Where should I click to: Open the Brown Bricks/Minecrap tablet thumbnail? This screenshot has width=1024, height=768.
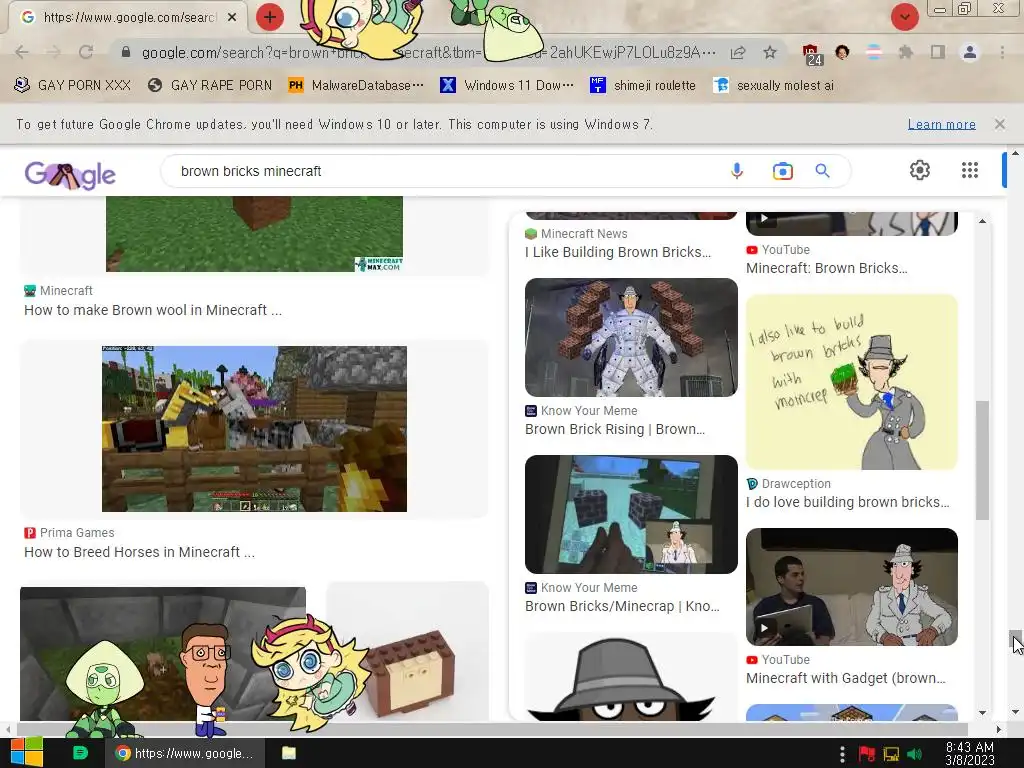point(631,515)
